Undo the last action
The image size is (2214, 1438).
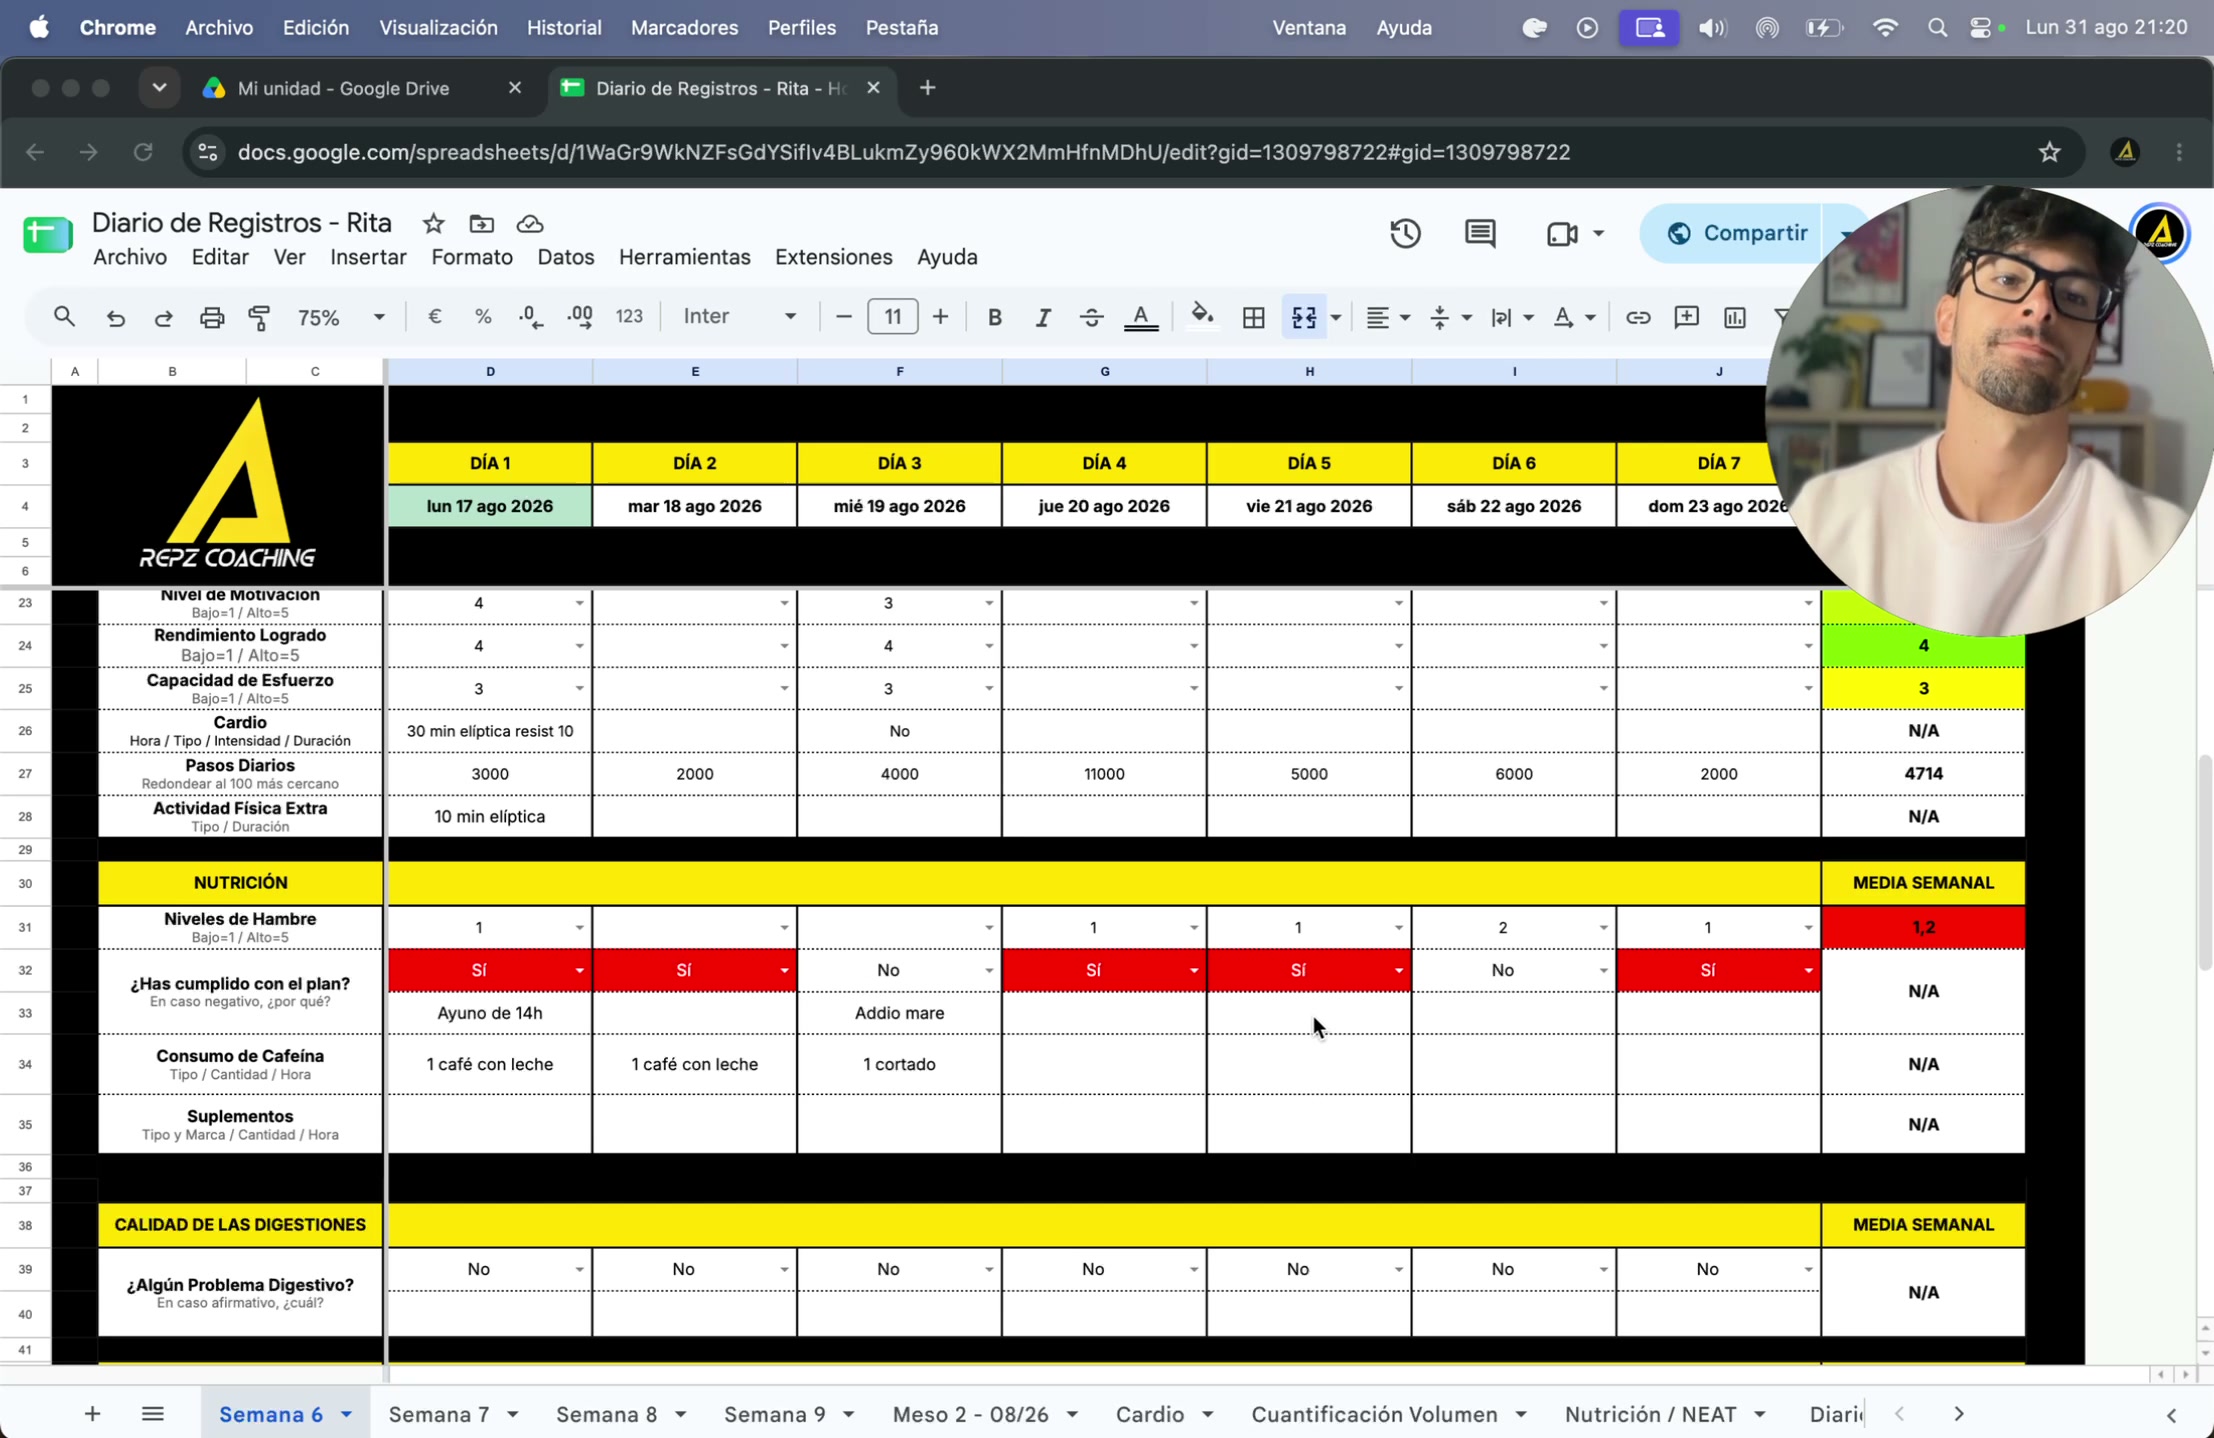tap(115, 317)
